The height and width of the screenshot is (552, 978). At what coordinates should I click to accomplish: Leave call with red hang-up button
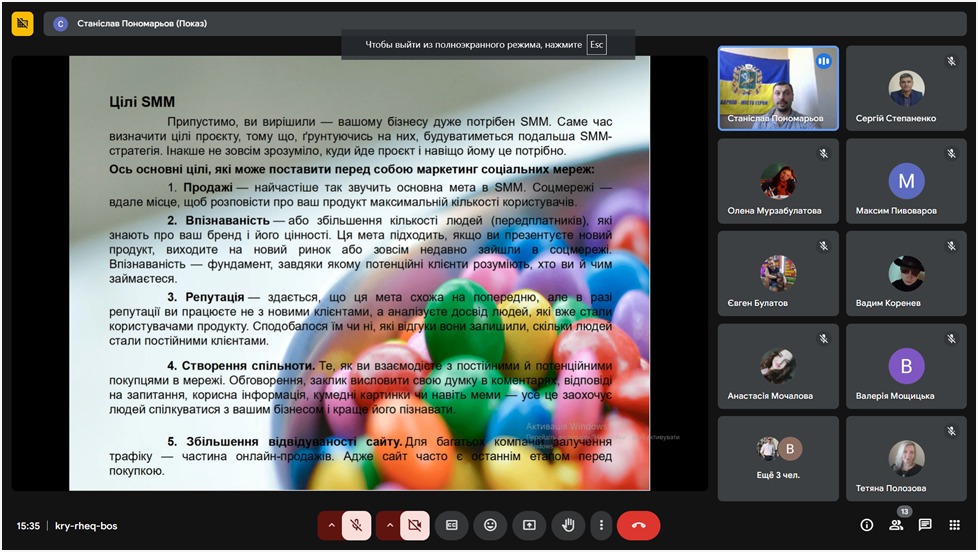(x=638, y=525)
